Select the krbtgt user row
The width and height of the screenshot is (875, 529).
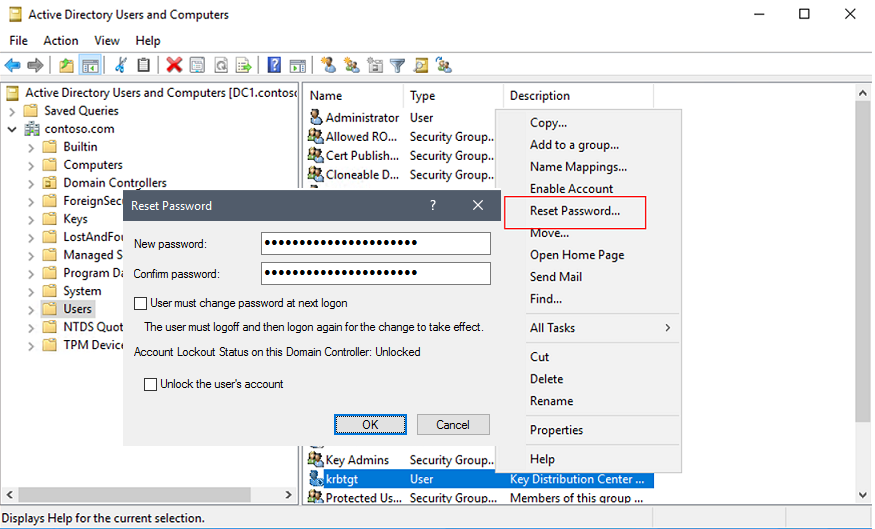pyautogui.click(x=480, y=479)
